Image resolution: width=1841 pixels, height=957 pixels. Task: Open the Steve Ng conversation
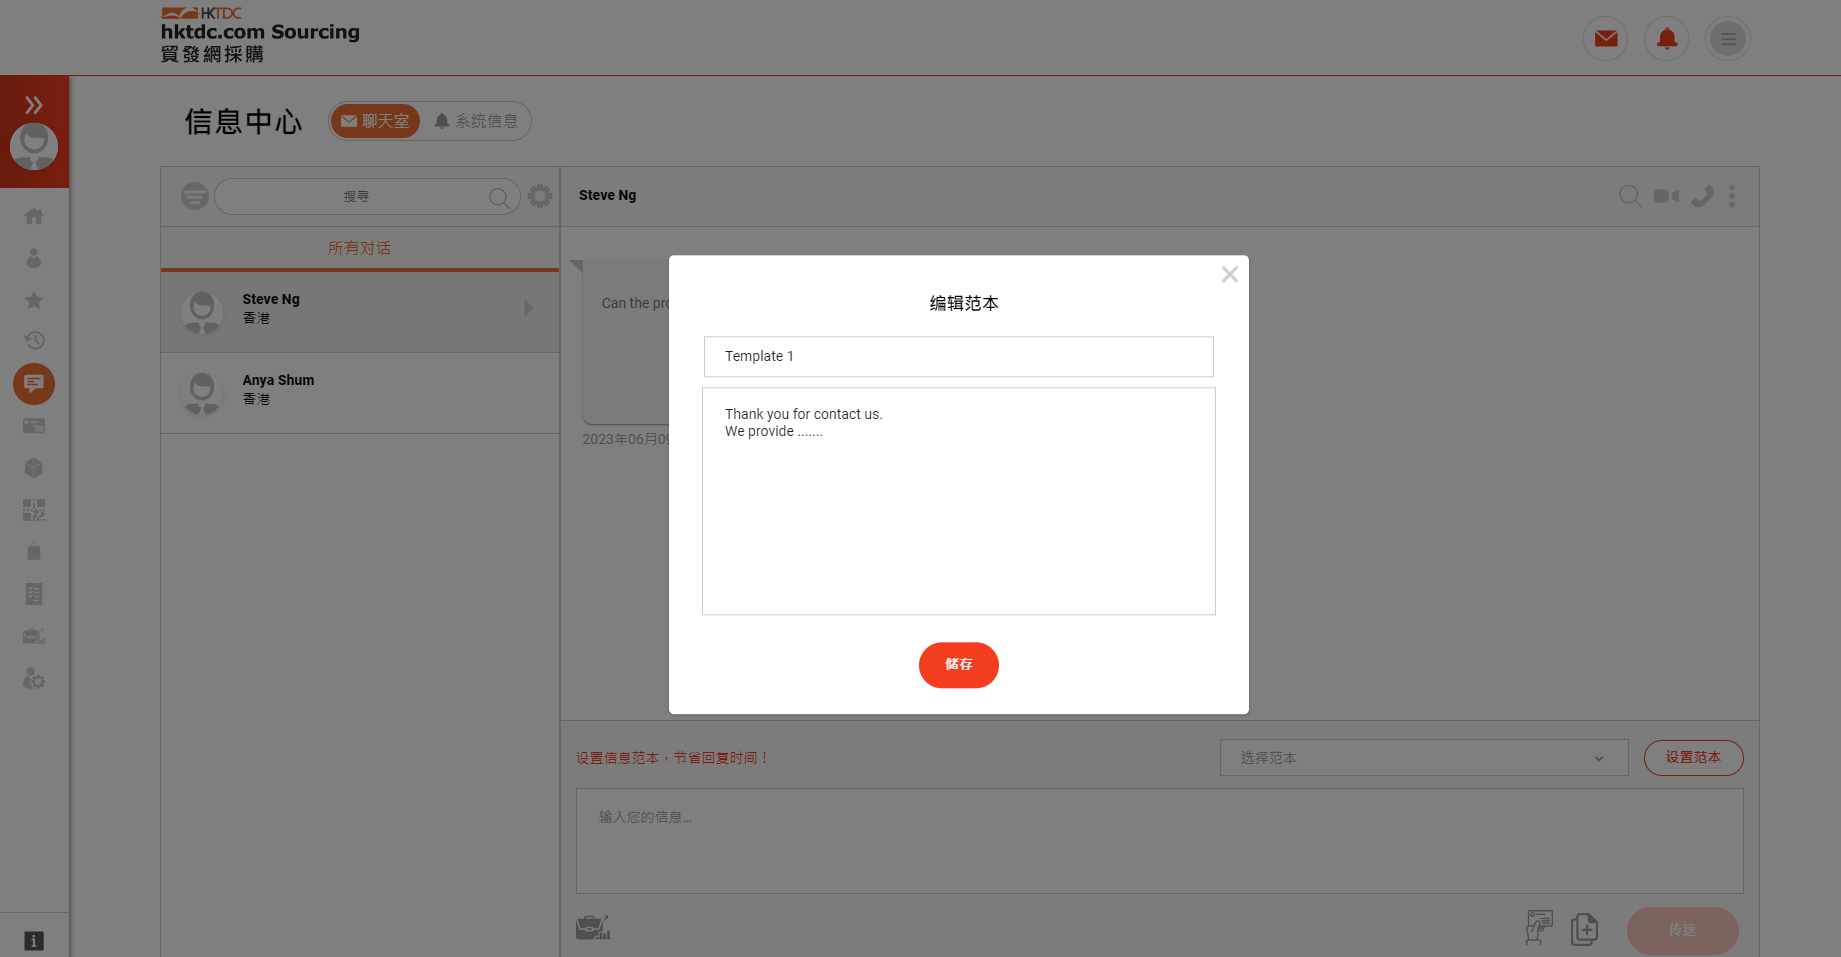click(x=360, y=311)
